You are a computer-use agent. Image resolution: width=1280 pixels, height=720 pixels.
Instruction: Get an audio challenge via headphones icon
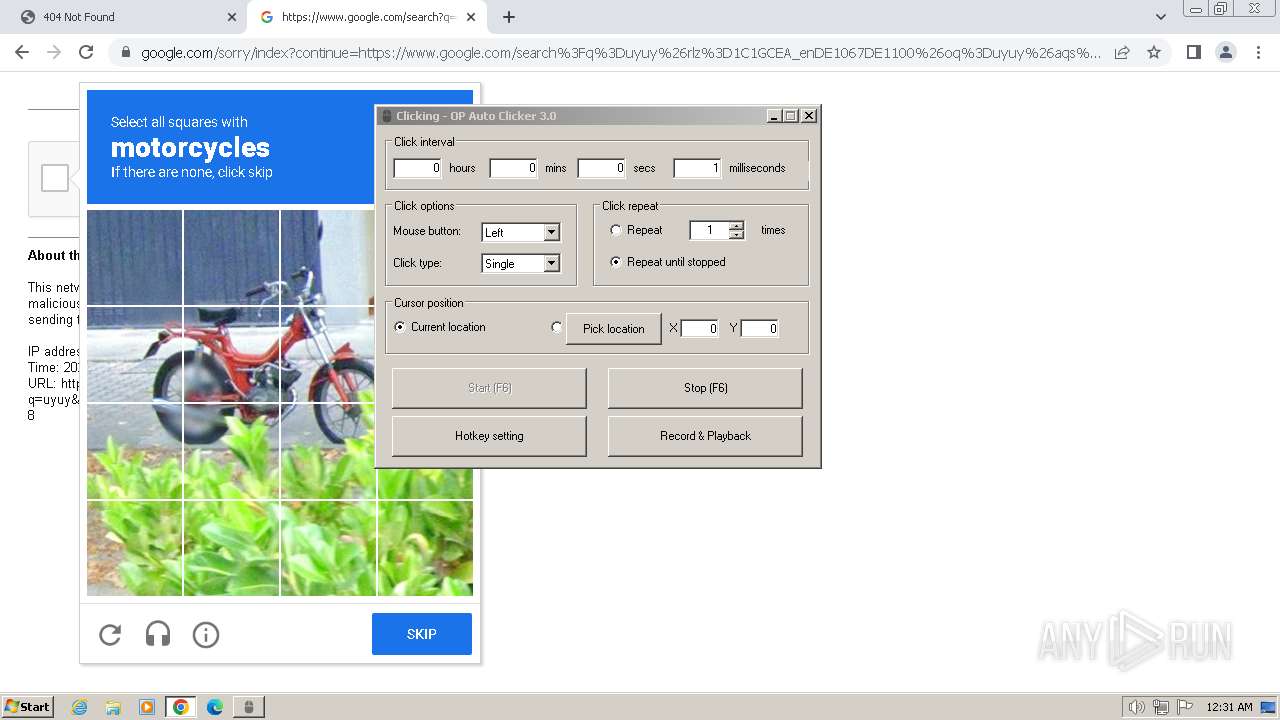pyautogui.click(x=158, y=634)
